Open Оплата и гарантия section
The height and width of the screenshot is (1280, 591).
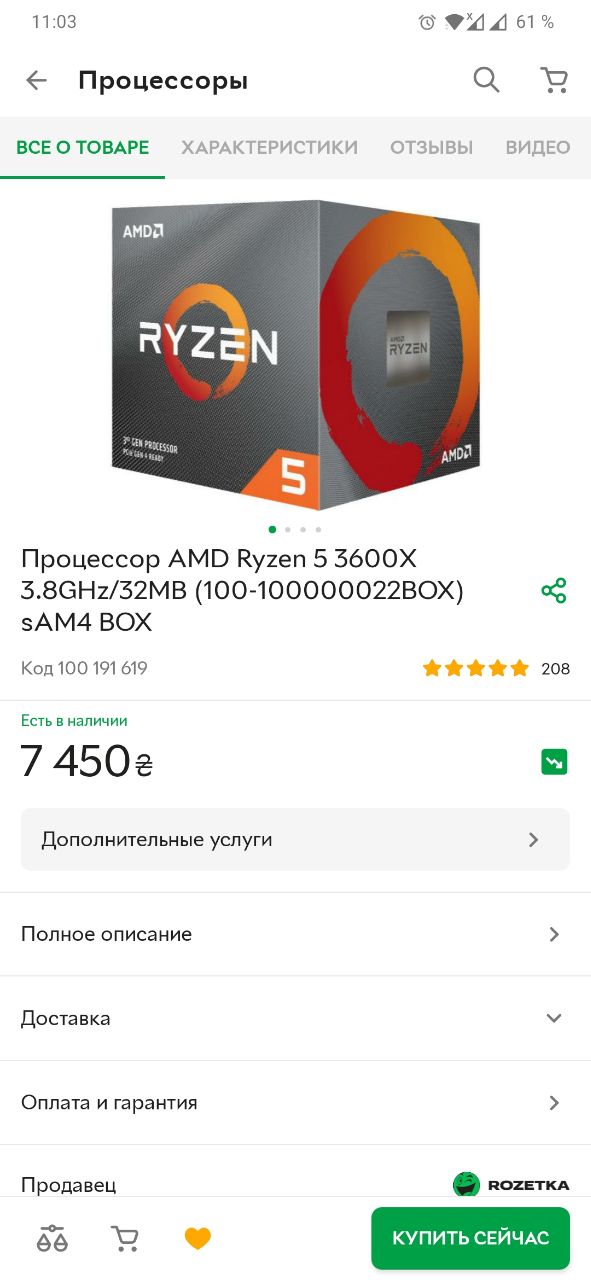tap(295, 1103)
